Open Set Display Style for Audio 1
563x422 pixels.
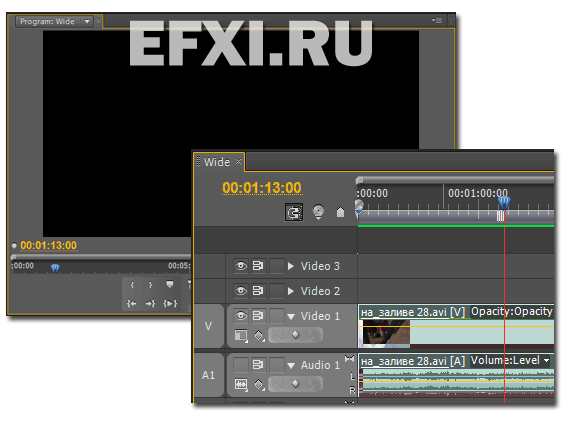(241, 384)
